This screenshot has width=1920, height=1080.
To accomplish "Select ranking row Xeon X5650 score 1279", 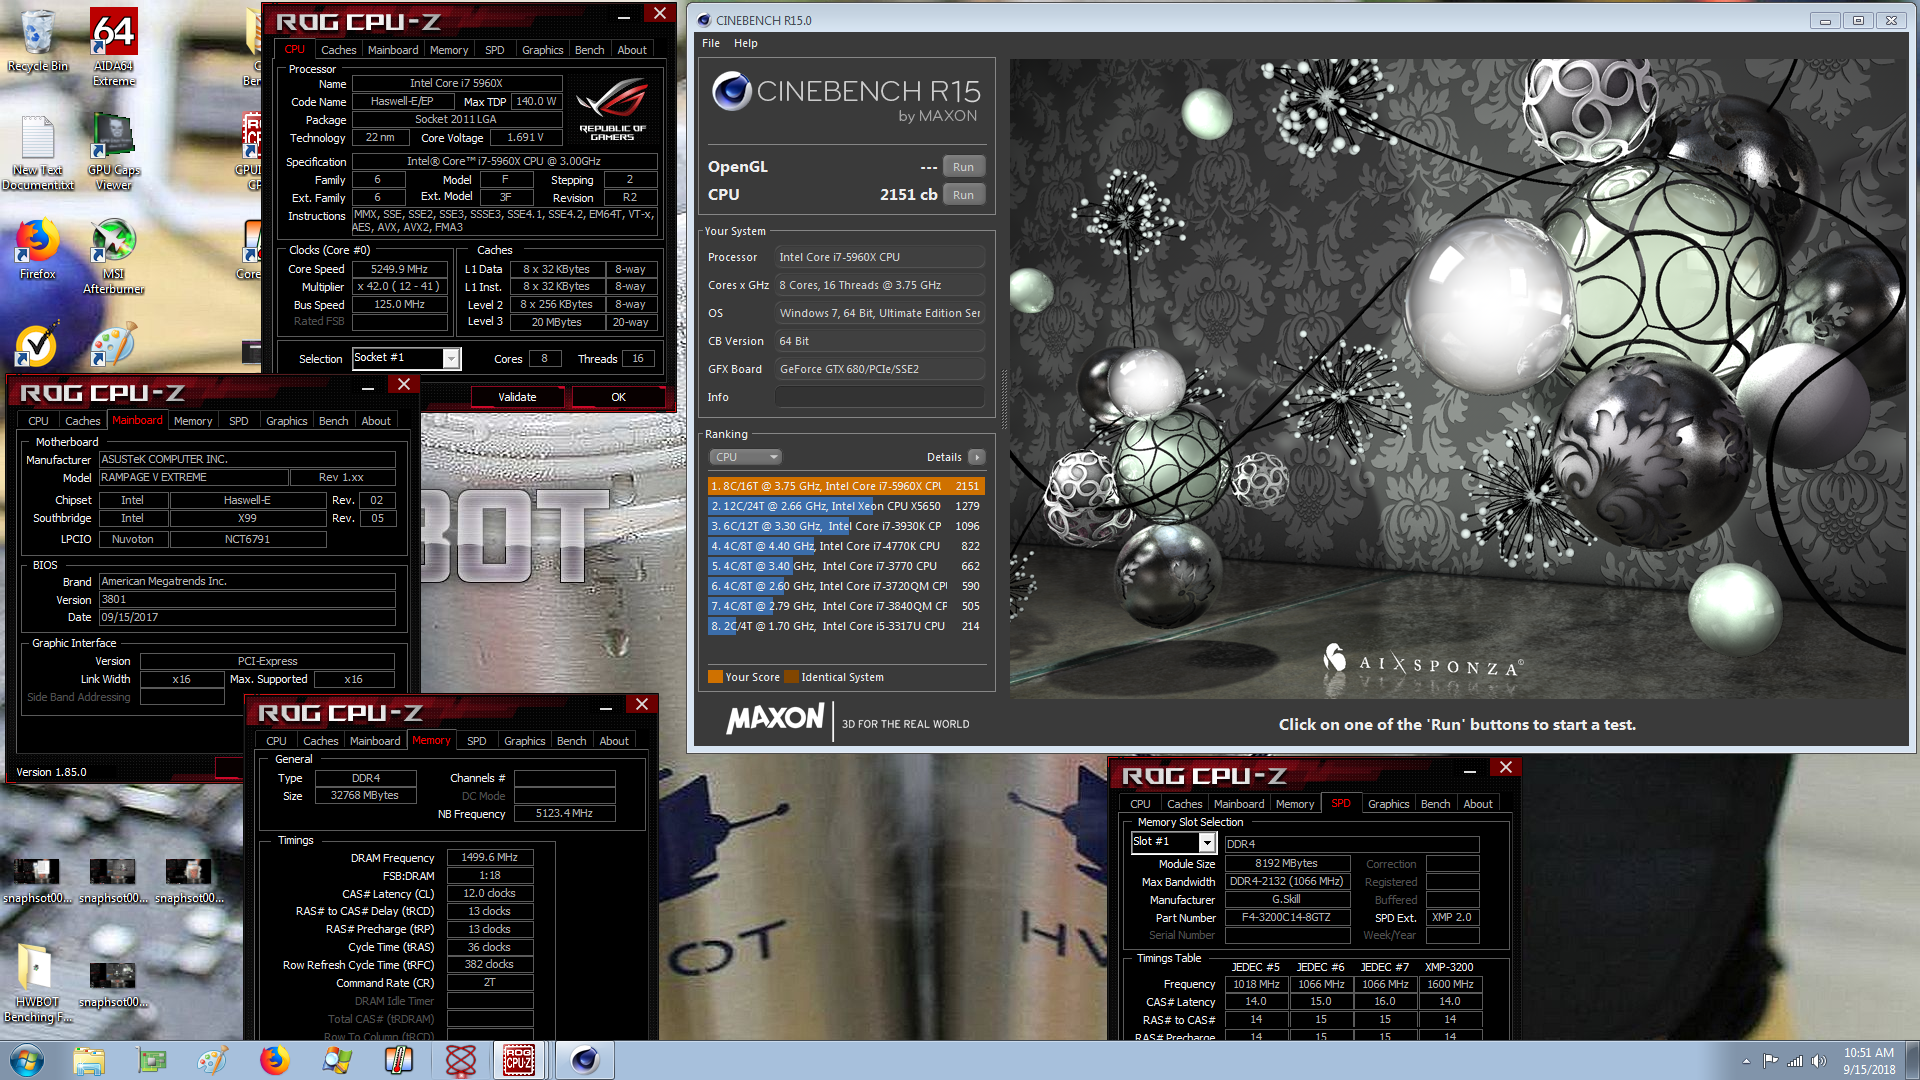I will (x=846, y=506).
